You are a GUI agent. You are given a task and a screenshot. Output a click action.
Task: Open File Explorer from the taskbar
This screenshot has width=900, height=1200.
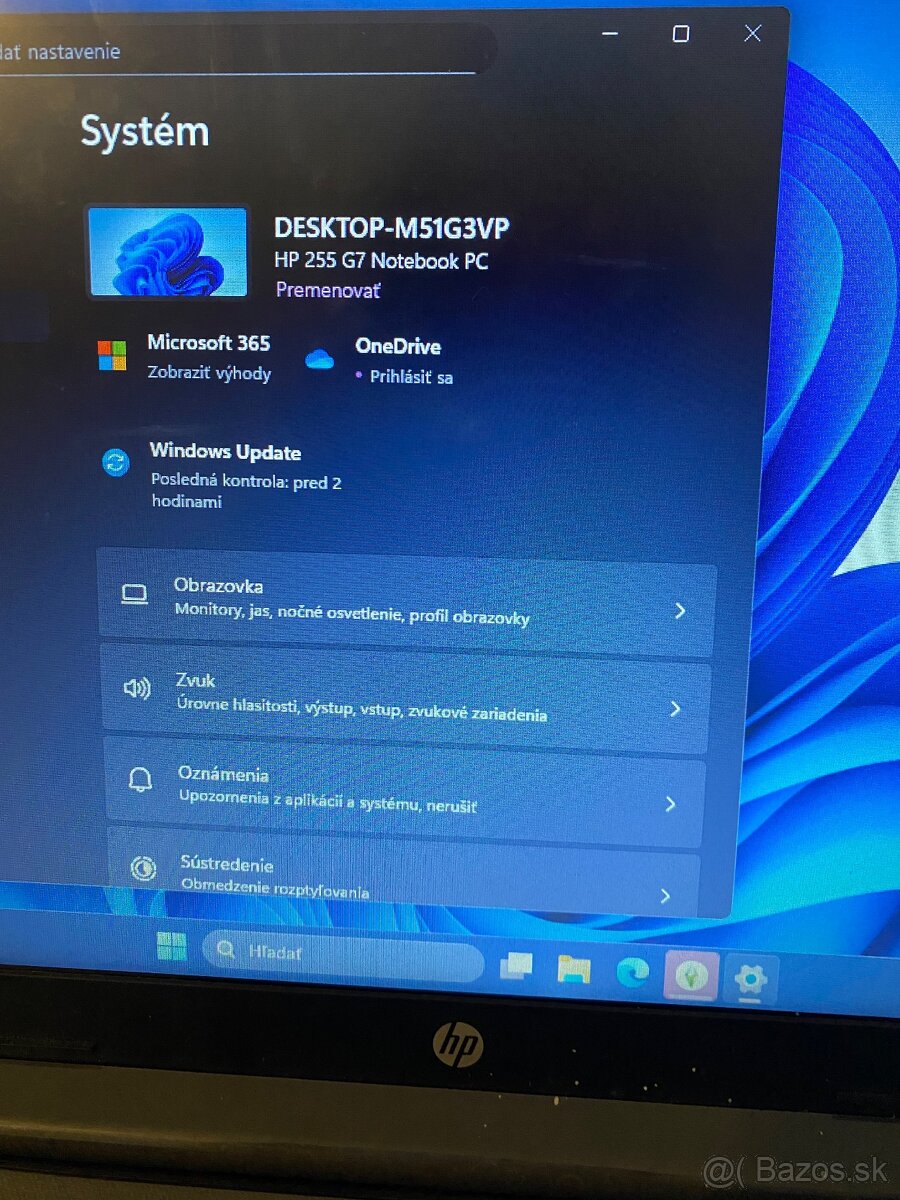[575, 969]
